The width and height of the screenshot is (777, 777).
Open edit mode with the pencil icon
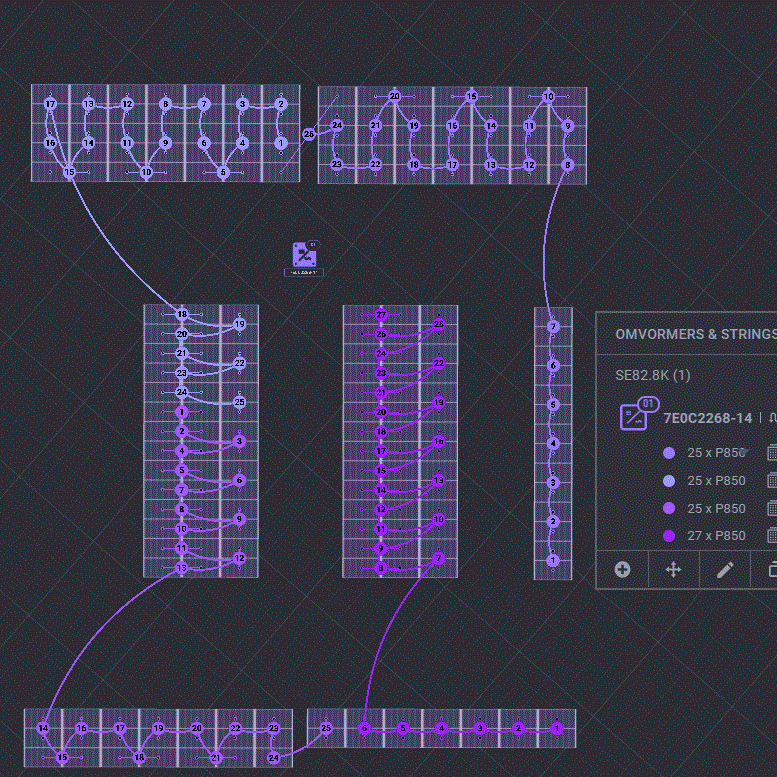[x=725, y=569]
